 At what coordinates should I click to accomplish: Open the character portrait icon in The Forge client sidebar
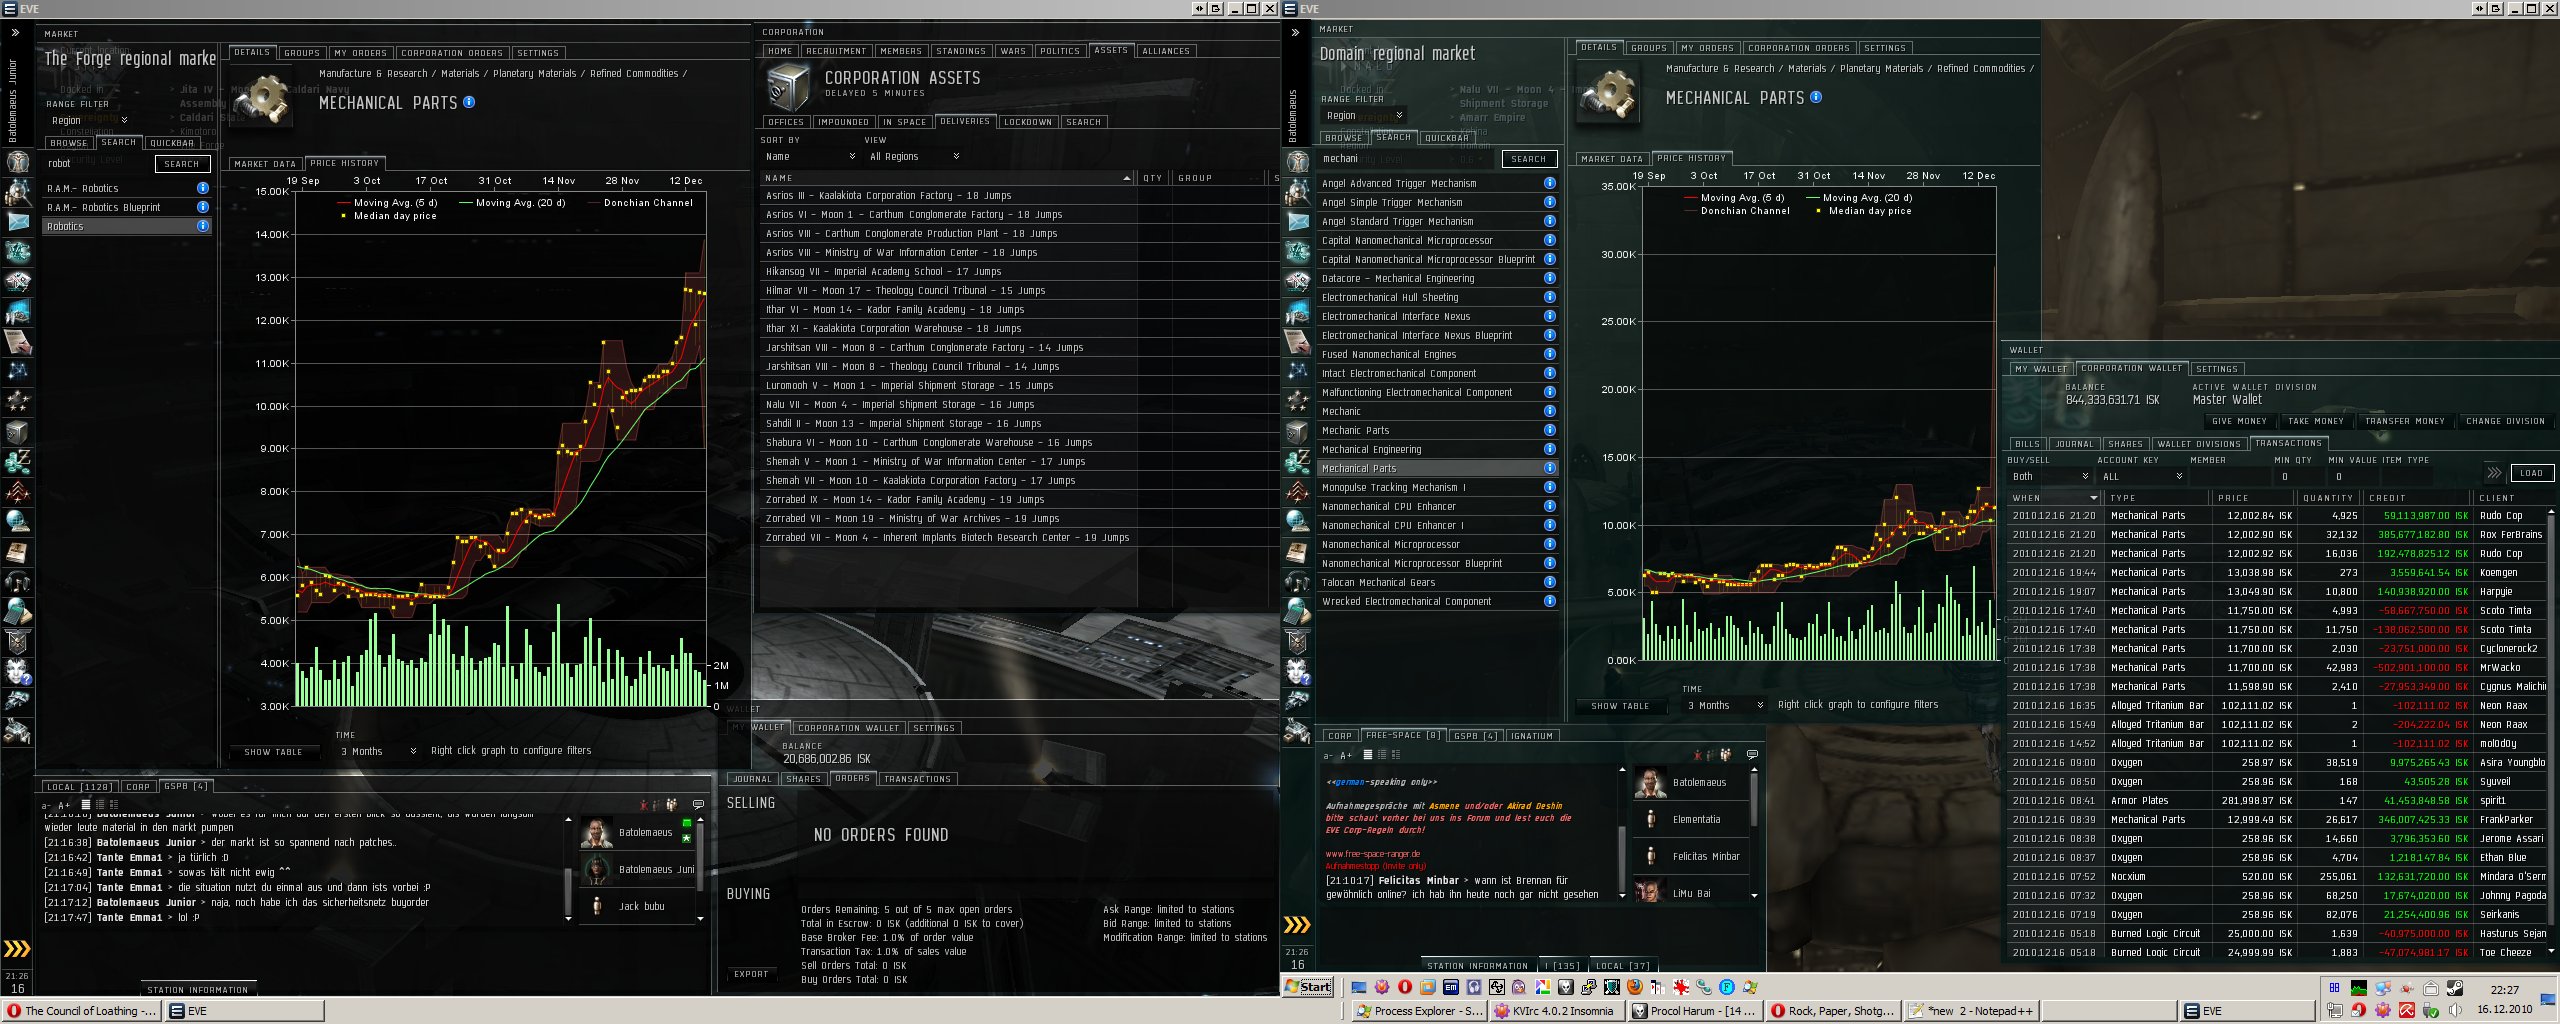pos(18,161)
